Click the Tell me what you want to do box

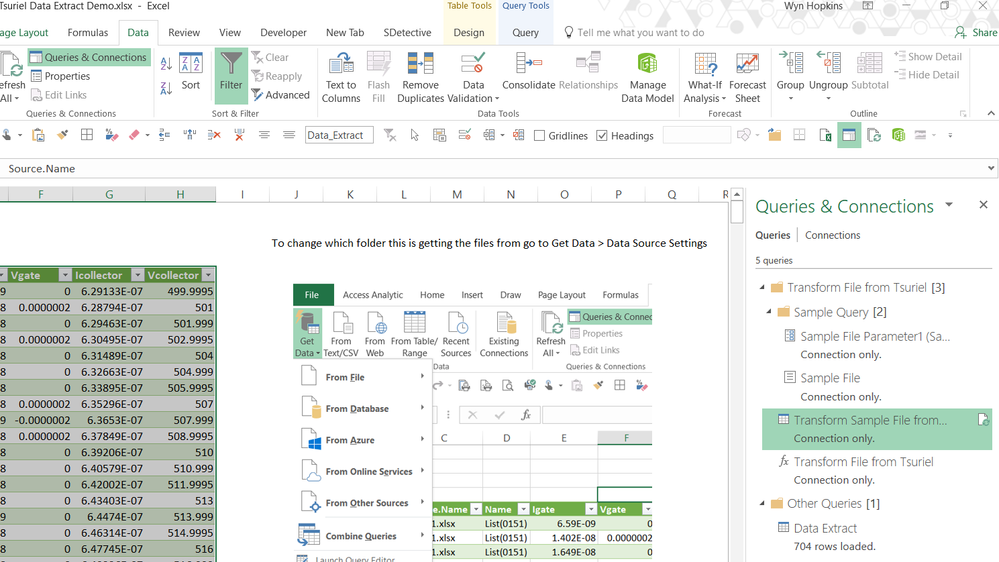click(640, 32)
